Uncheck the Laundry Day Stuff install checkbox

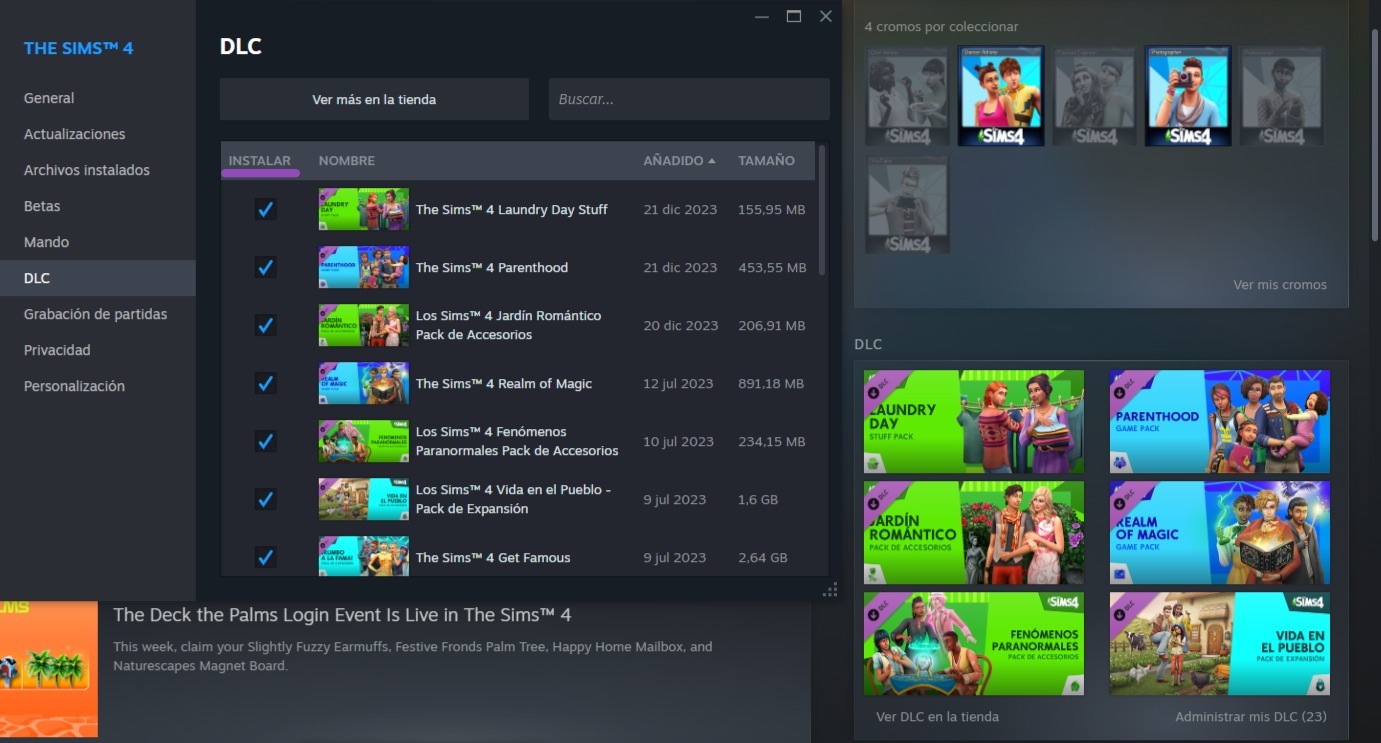265,210
